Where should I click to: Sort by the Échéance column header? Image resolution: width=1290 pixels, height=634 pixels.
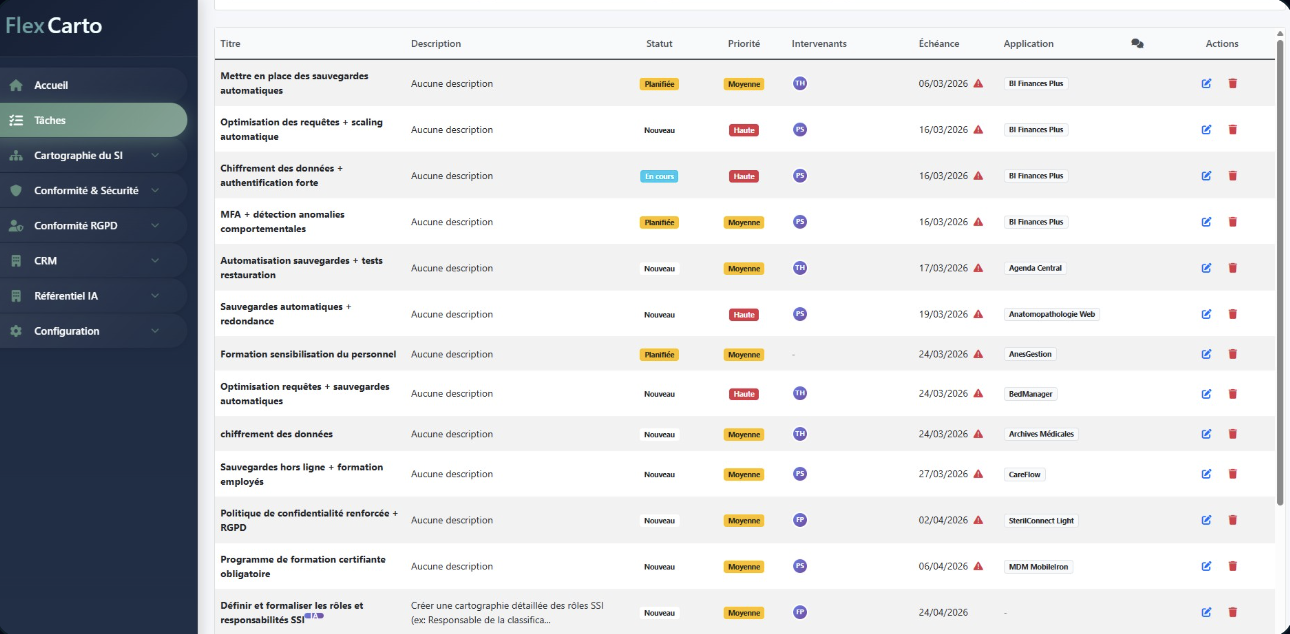[x=938, y=44]
